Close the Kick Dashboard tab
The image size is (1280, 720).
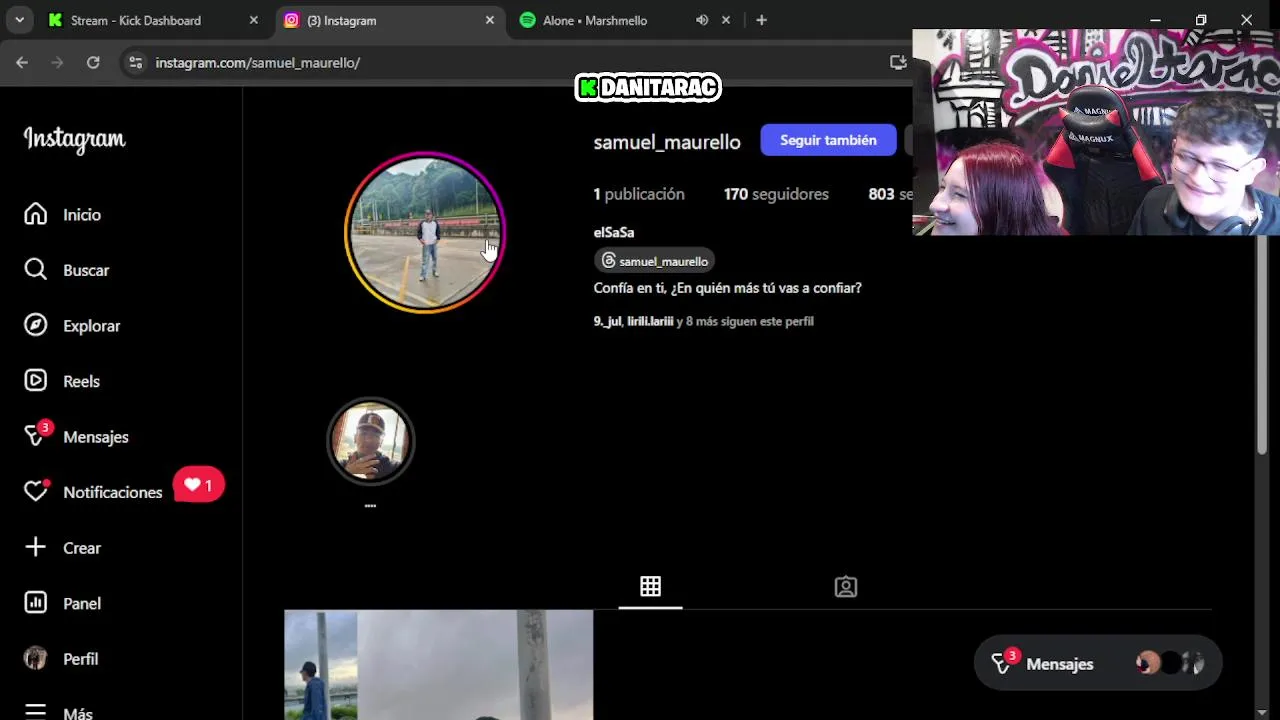(x=254, y=20)
